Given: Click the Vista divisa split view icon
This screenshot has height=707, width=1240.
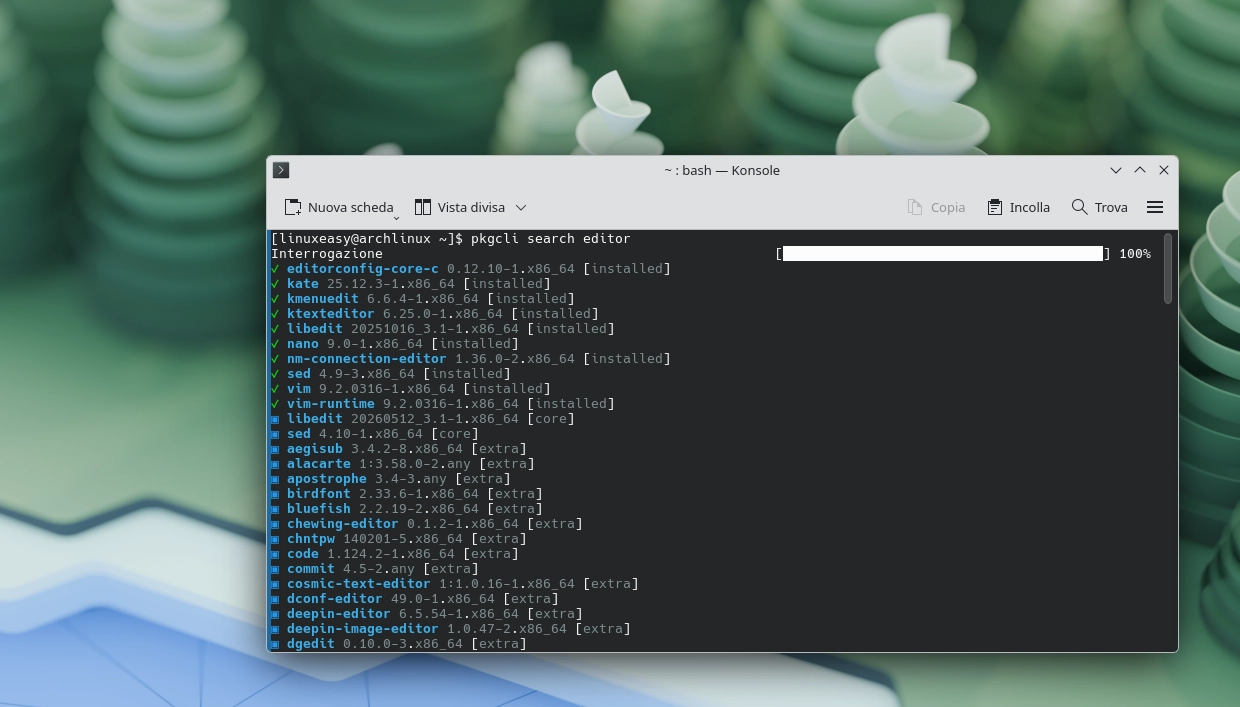Looking at the screenshot, I should pos(423,207).
